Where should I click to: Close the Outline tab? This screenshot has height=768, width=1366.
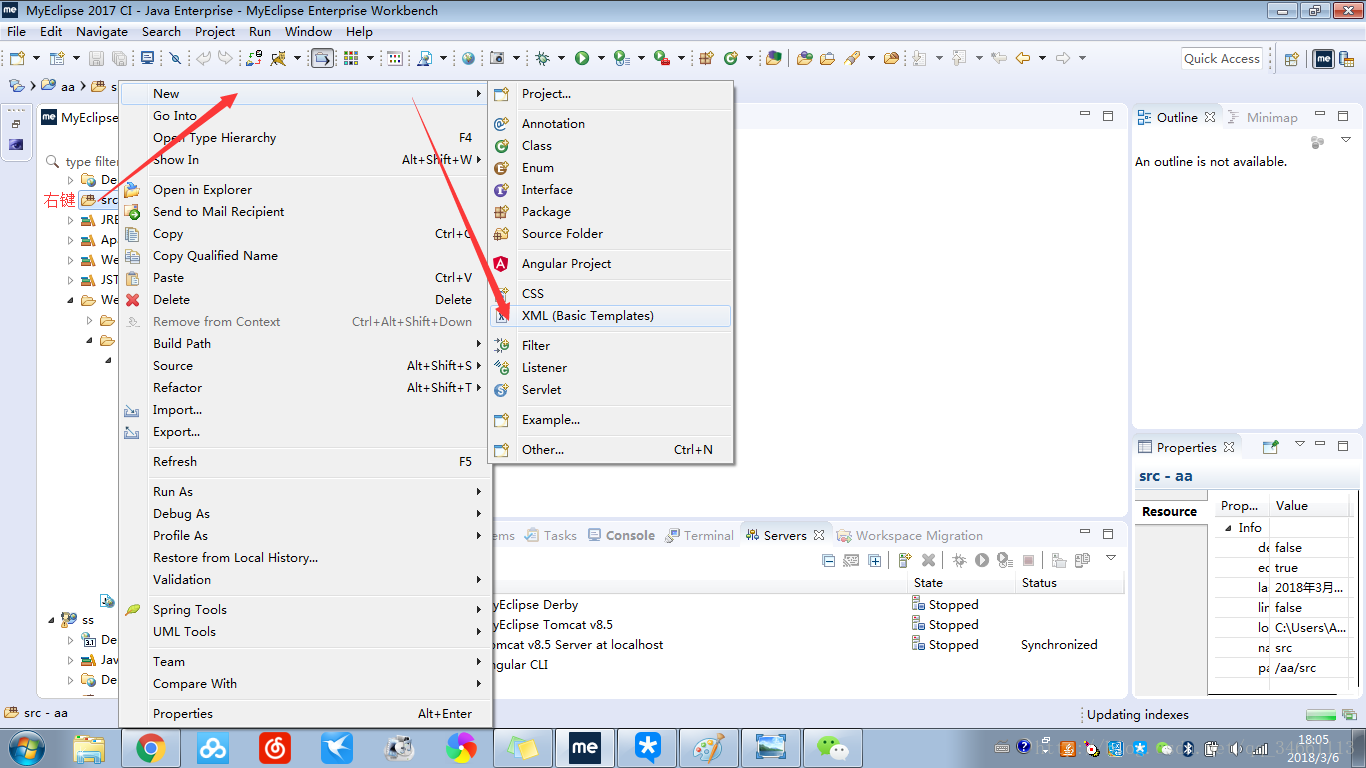pos(1210,117)
